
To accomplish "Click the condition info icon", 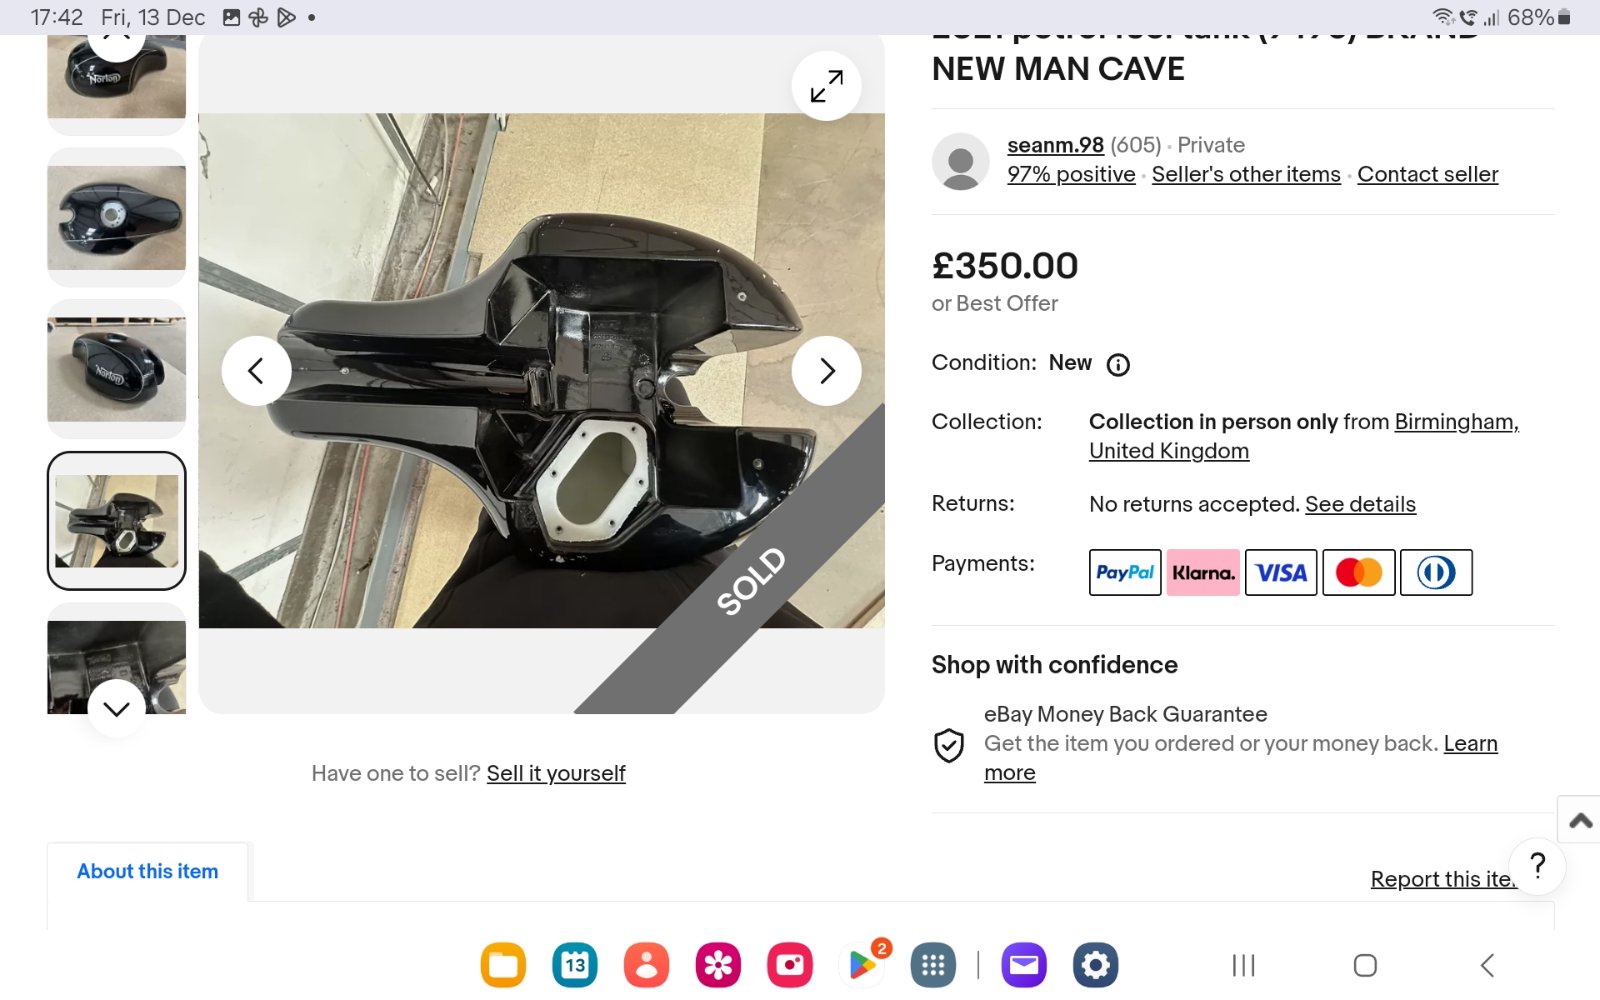I will (x=1118, y=365).
